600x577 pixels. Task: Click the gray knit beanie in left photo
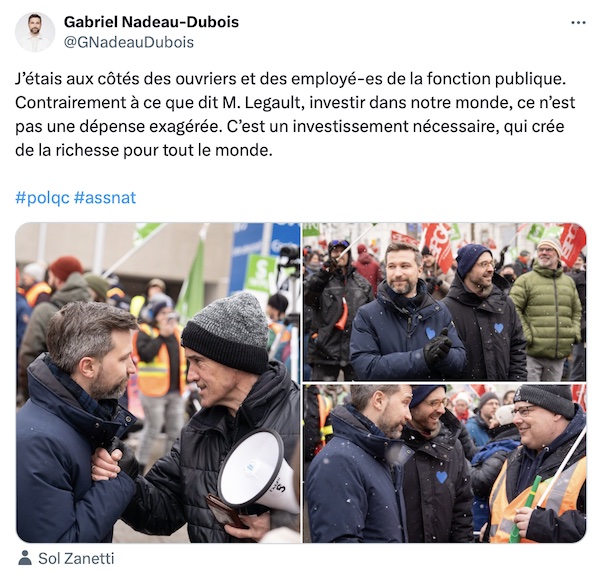pos(227,332)
